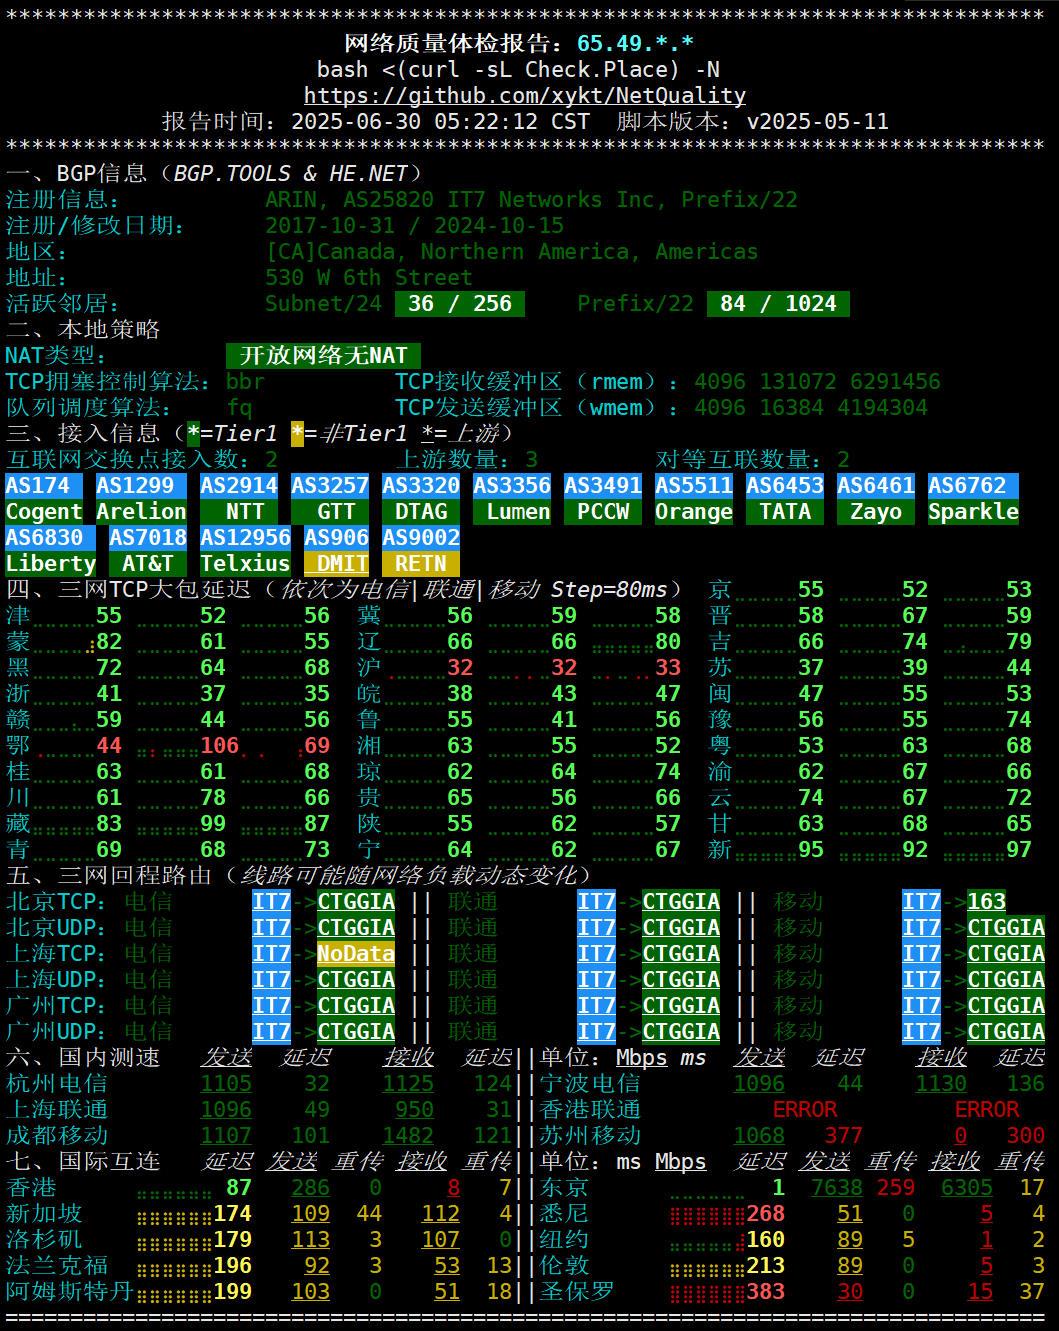Viewport: 1059px width, 1331px height.
Task: Click the Prefix/22 badge 84 / 1024
Action: pyautogui.click(x=778, y=304)
